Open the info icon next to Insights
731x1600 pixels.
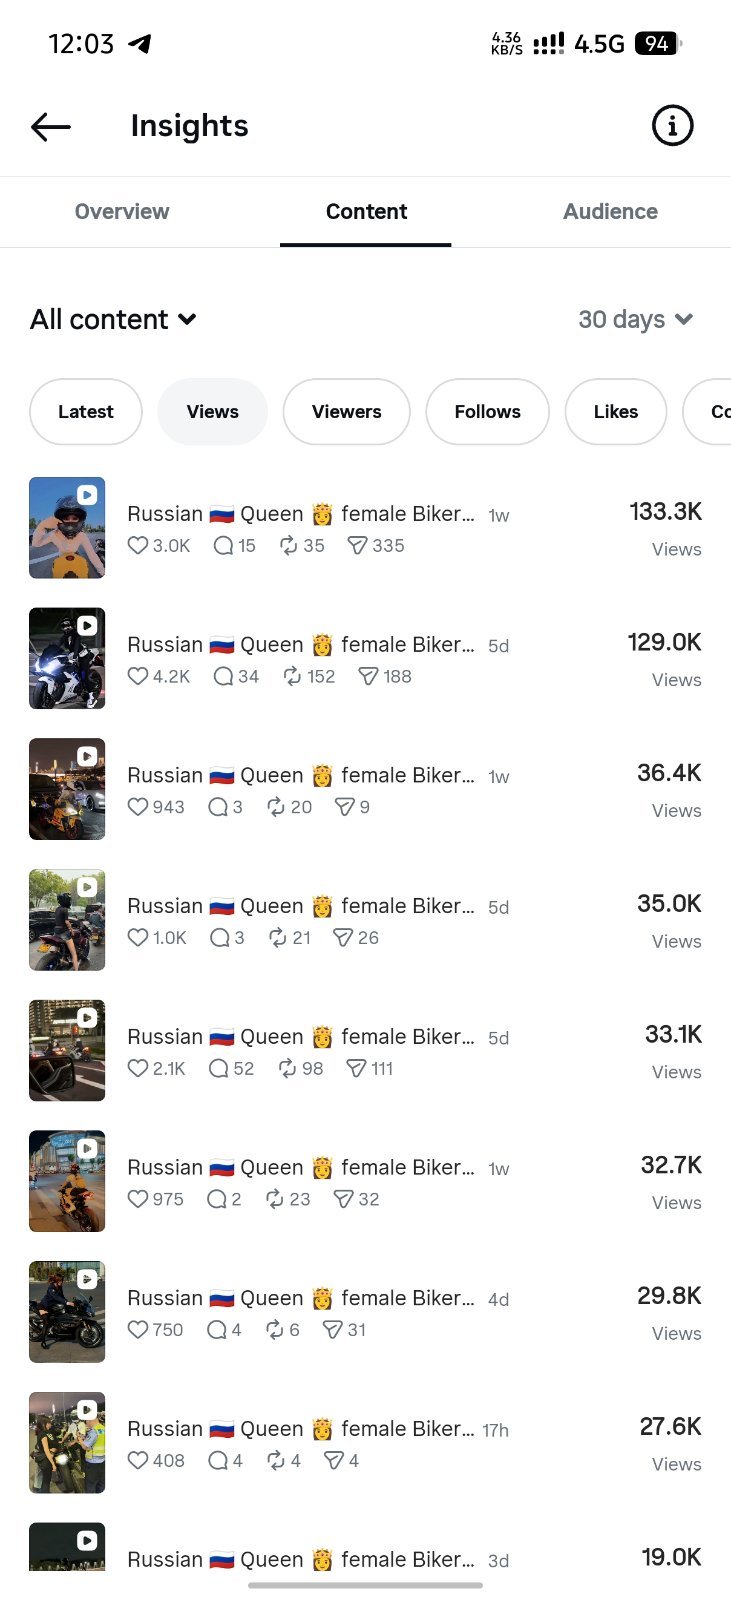click(672, 126)
